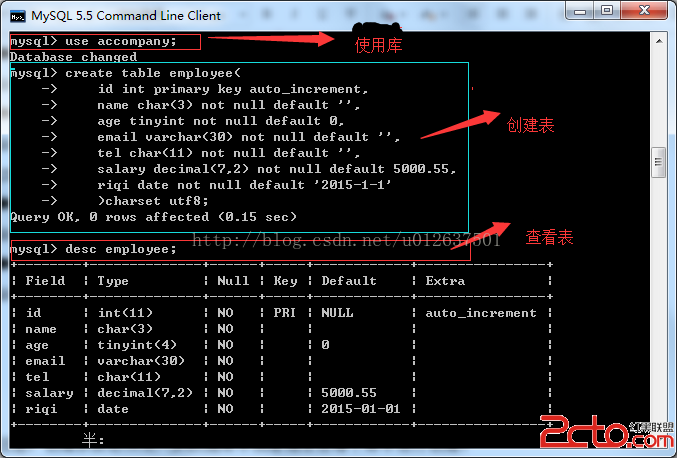The image size is (677, 458).
Task: Click the 'NO' null cell in id row
Action: coord(225,313)
